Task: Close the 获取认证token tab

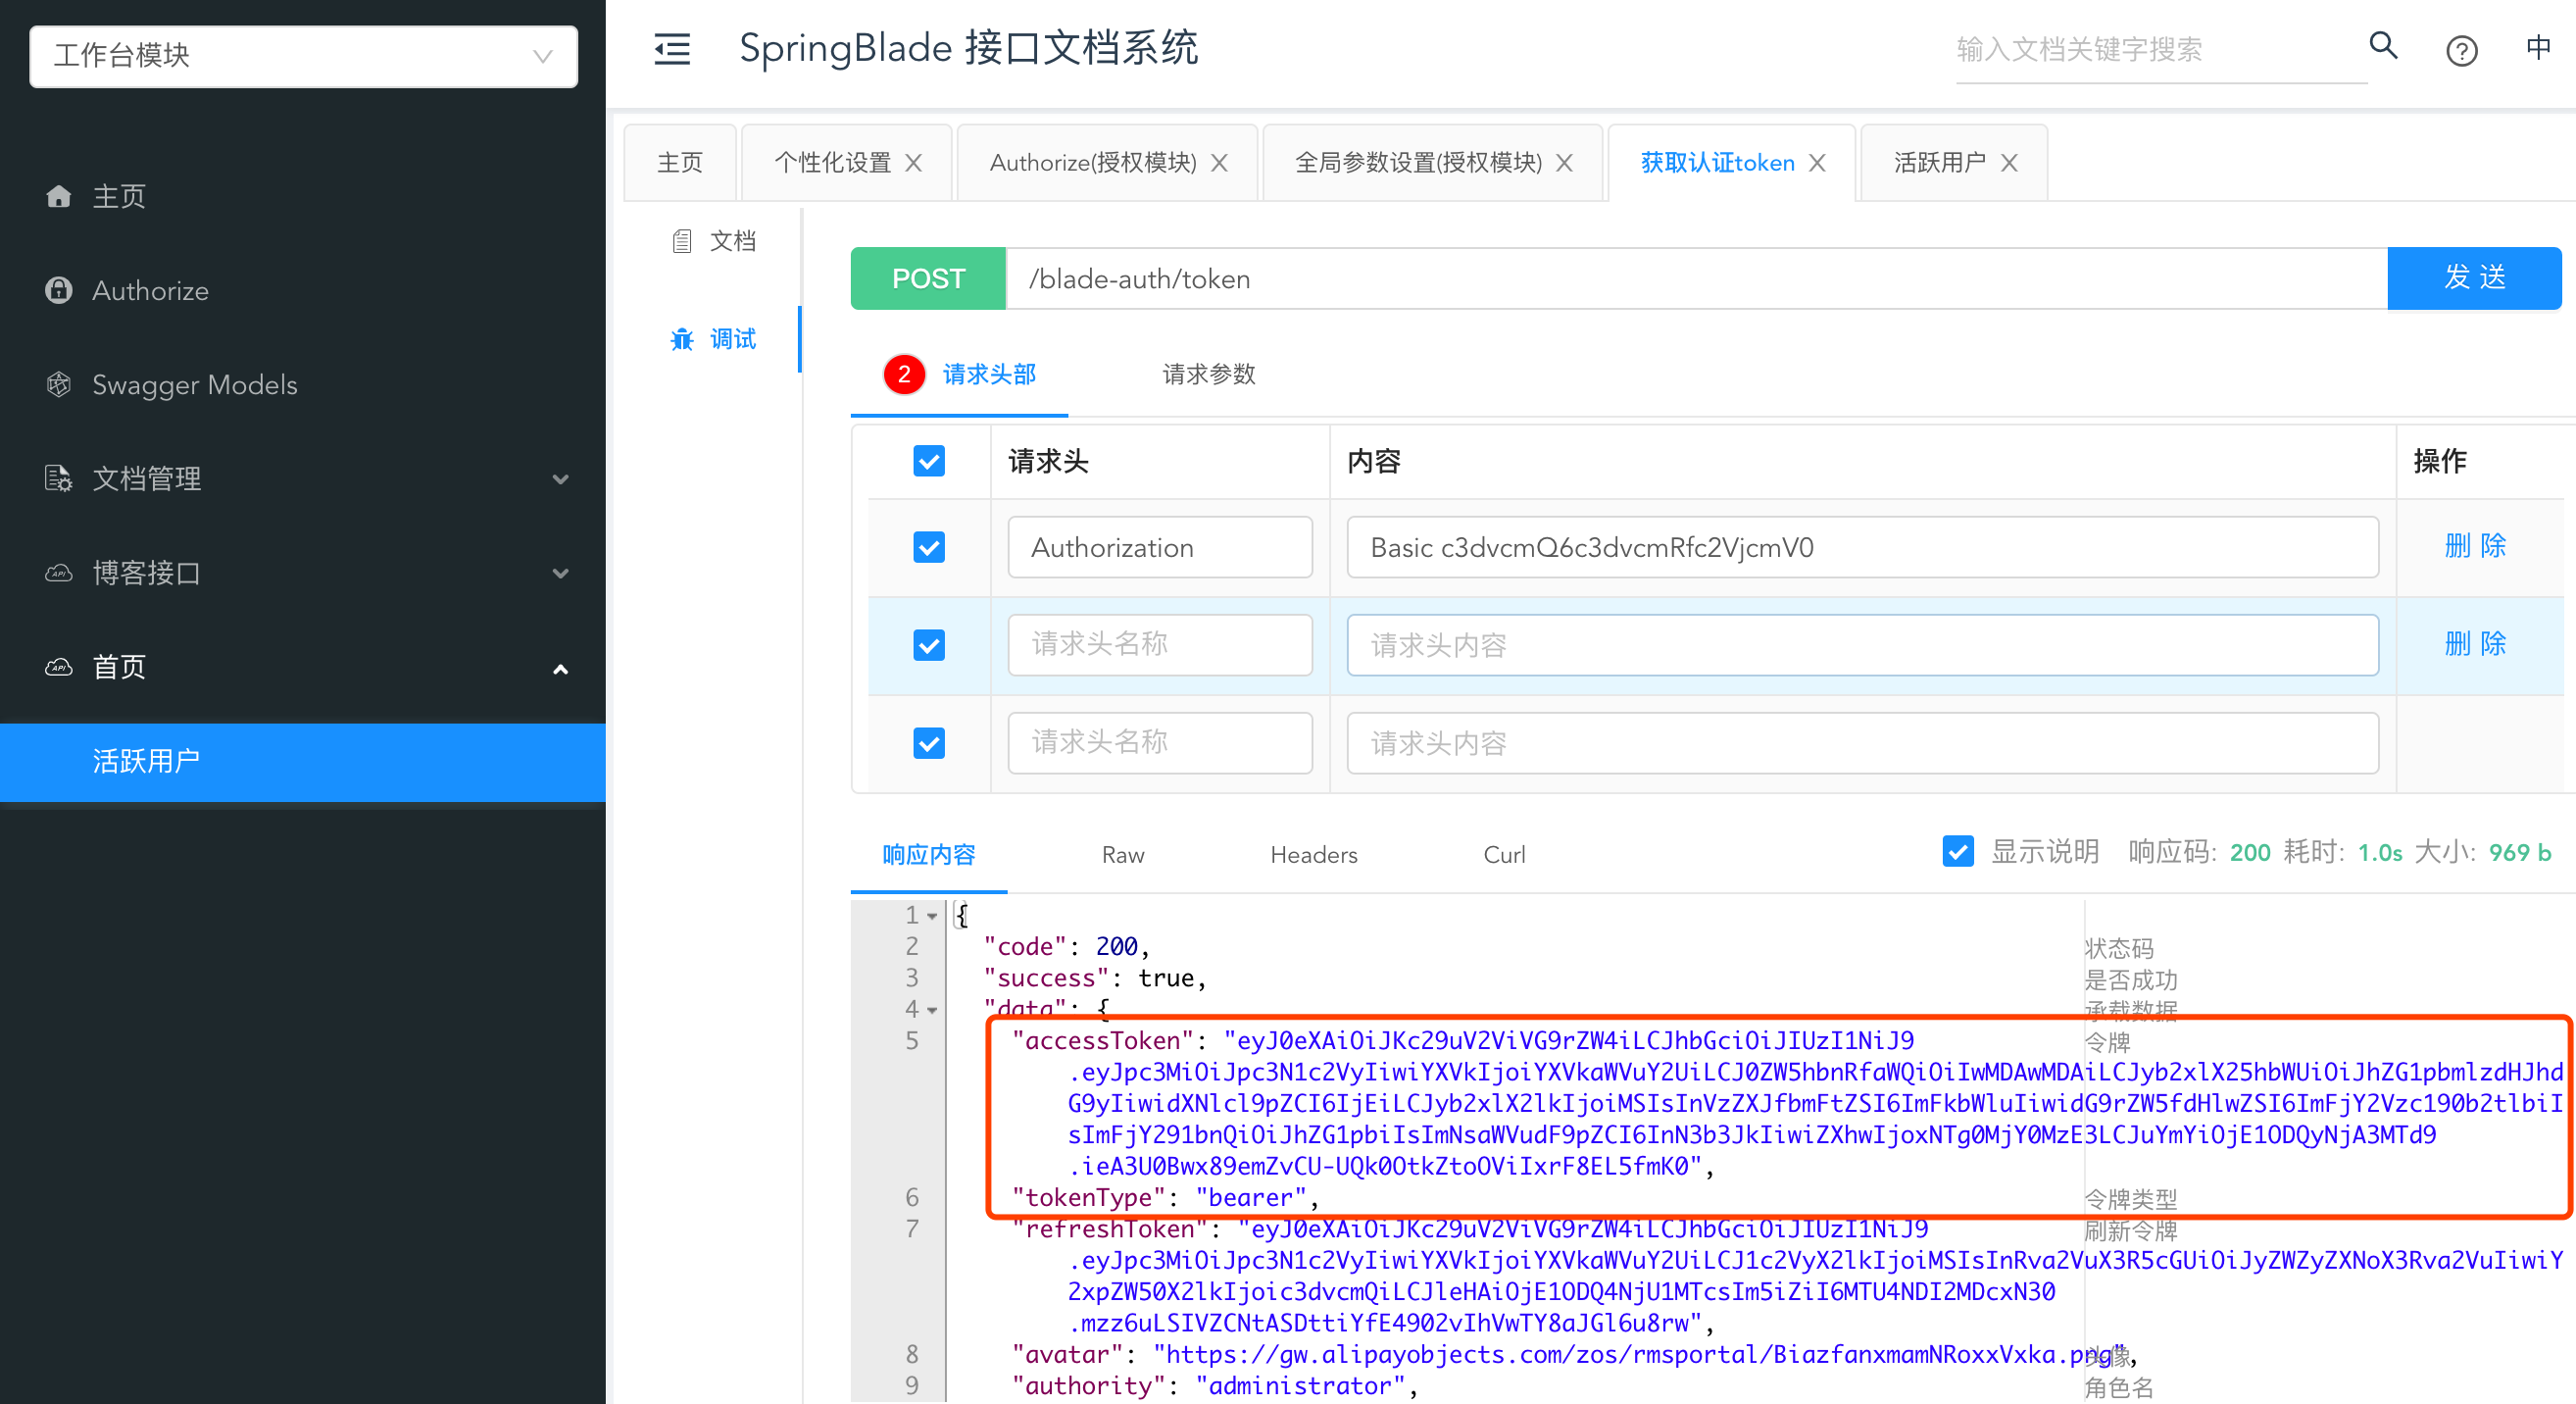Action: pos(1818,163)
